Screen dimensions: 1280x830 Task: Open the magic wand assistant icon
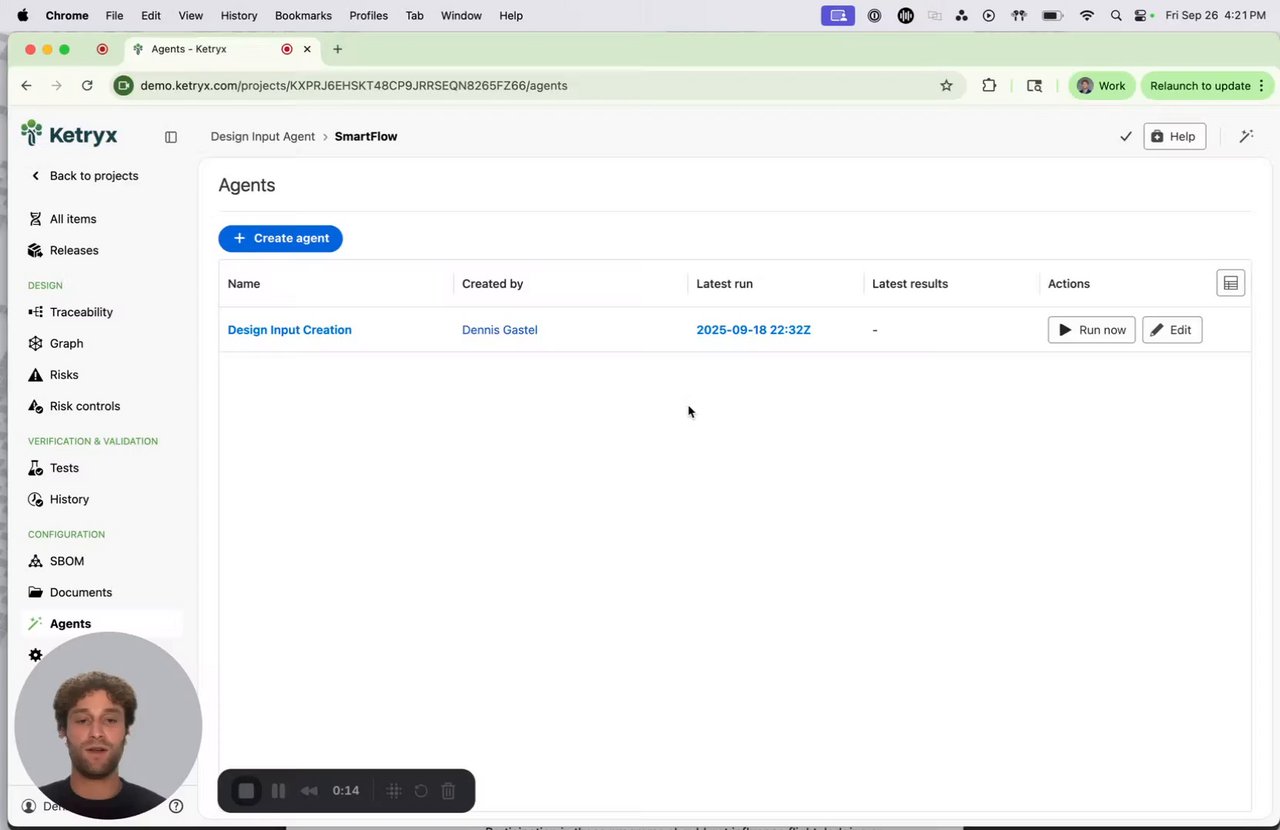1246,136
